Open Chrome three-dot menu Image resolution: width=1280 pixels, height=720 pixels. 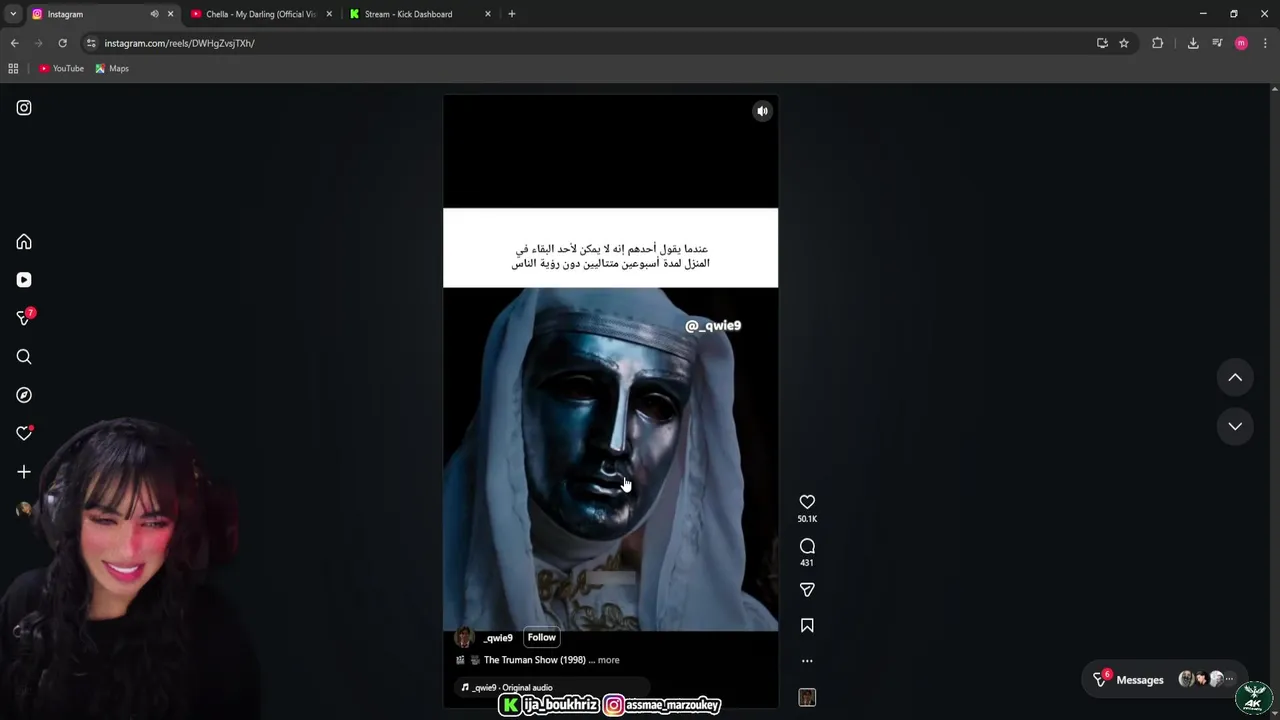[x=1265, y=43]
